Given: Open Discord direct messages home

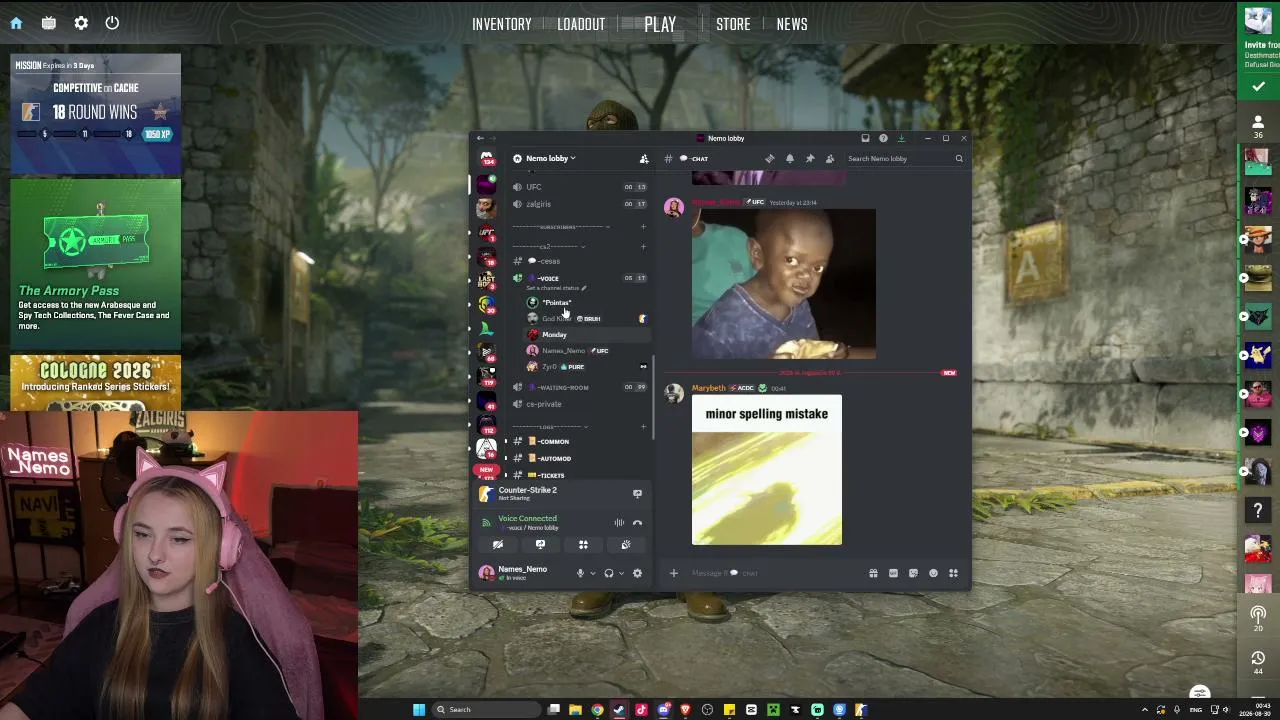Looking at the screenshot, I should click(486, 158).
